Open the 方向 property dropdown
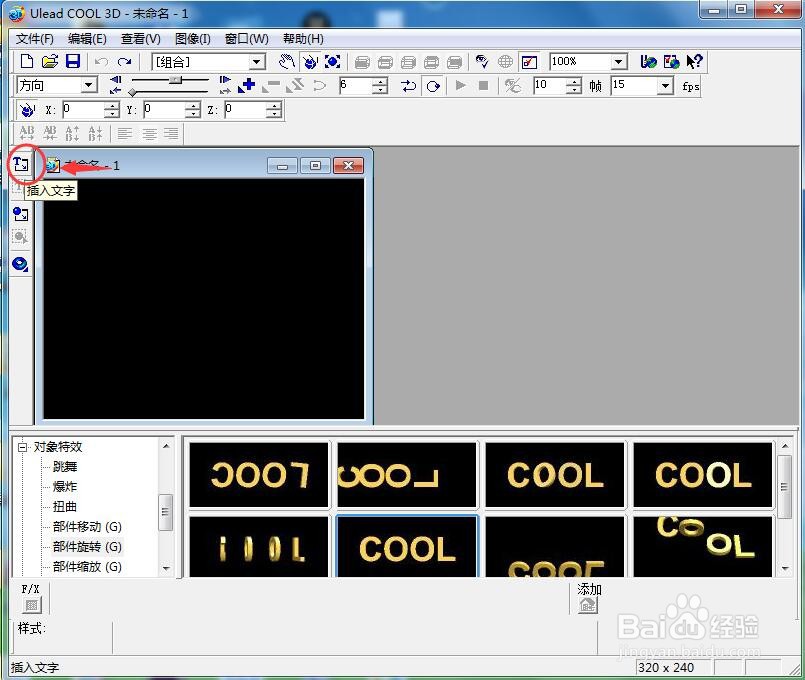Viewport: 805px width, 680px height. [88, 85]
